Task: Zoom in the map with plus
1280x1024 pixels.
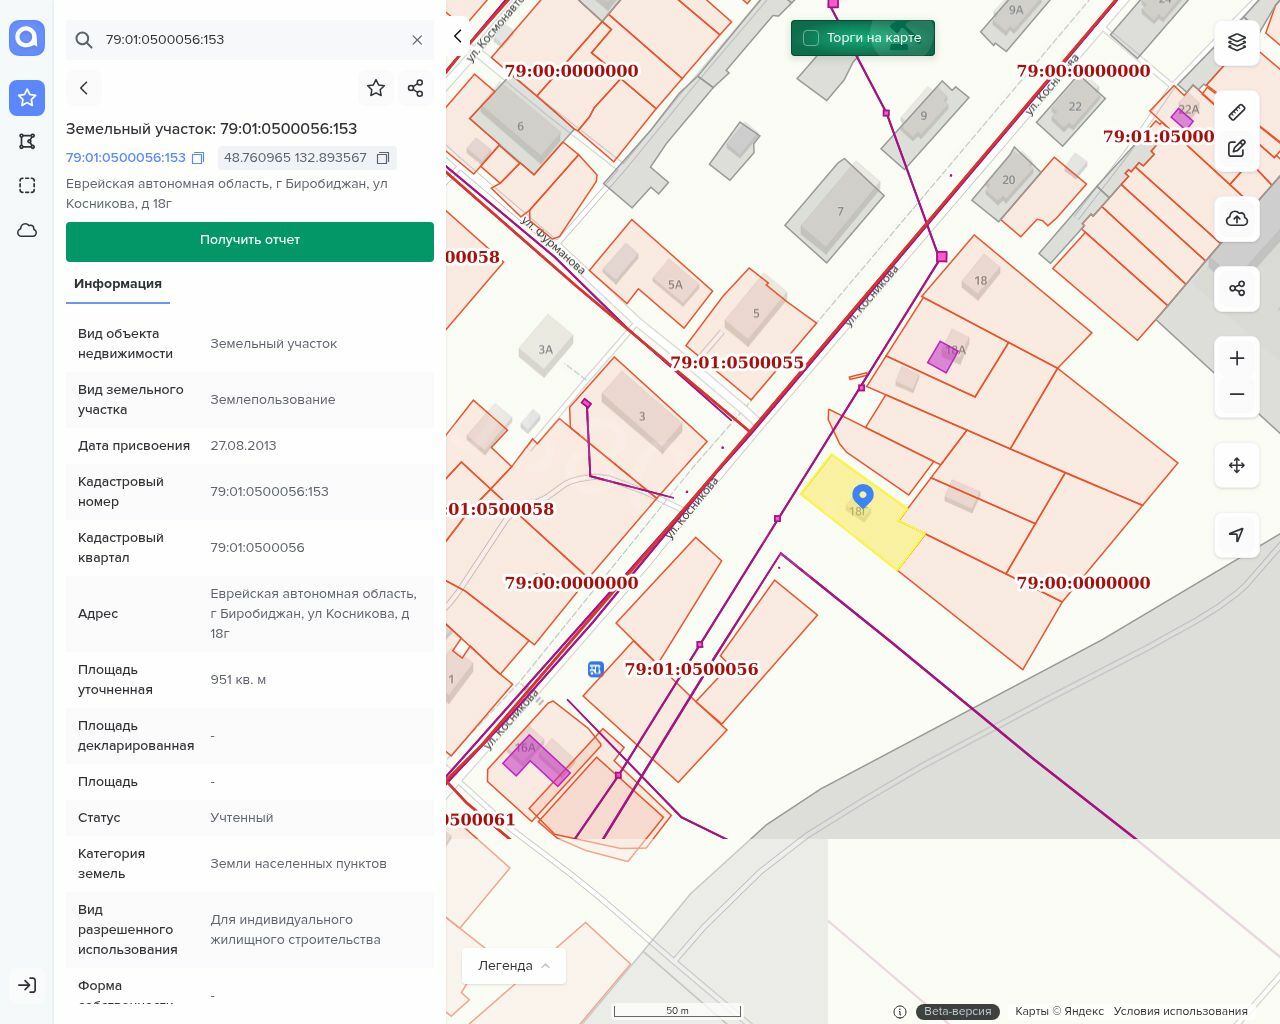Action: point(1237,358)
